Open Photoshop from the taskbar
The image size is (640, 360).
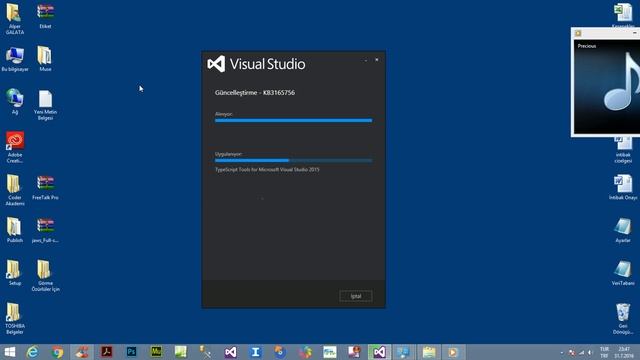[x=131, y=352]
